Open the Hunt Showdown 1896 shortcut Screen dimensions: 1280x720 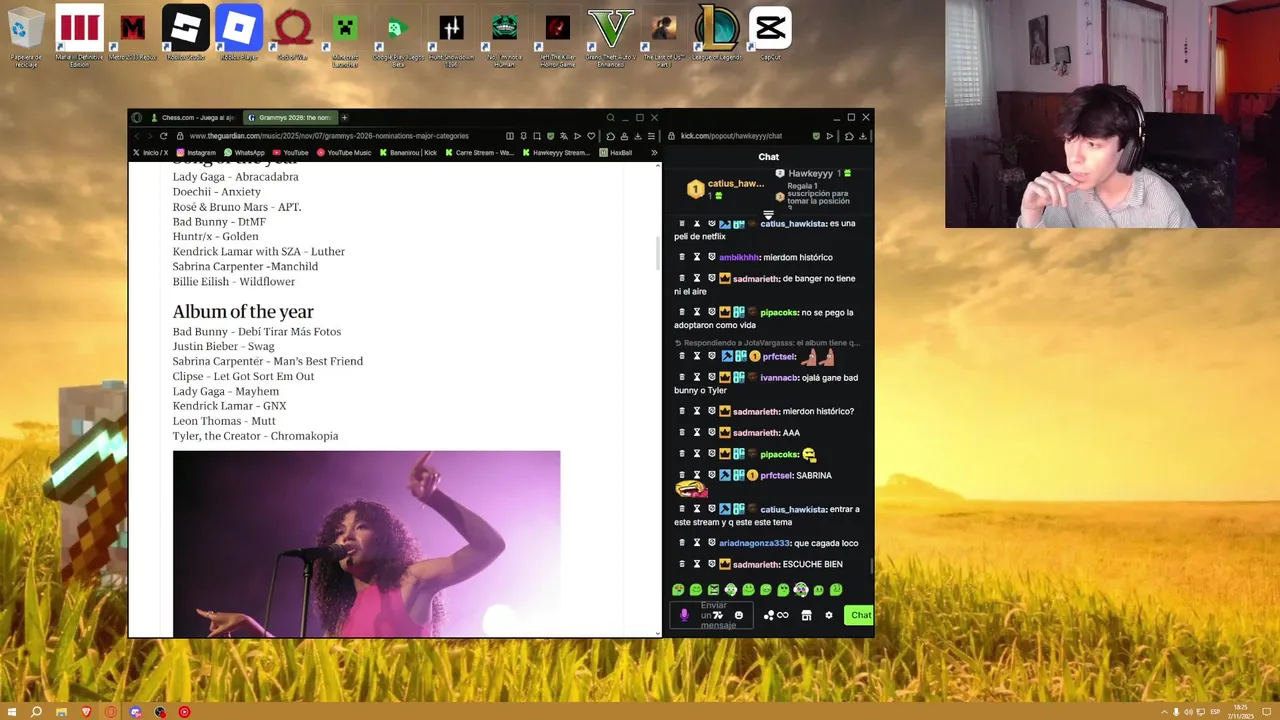[x=451, y=36]
